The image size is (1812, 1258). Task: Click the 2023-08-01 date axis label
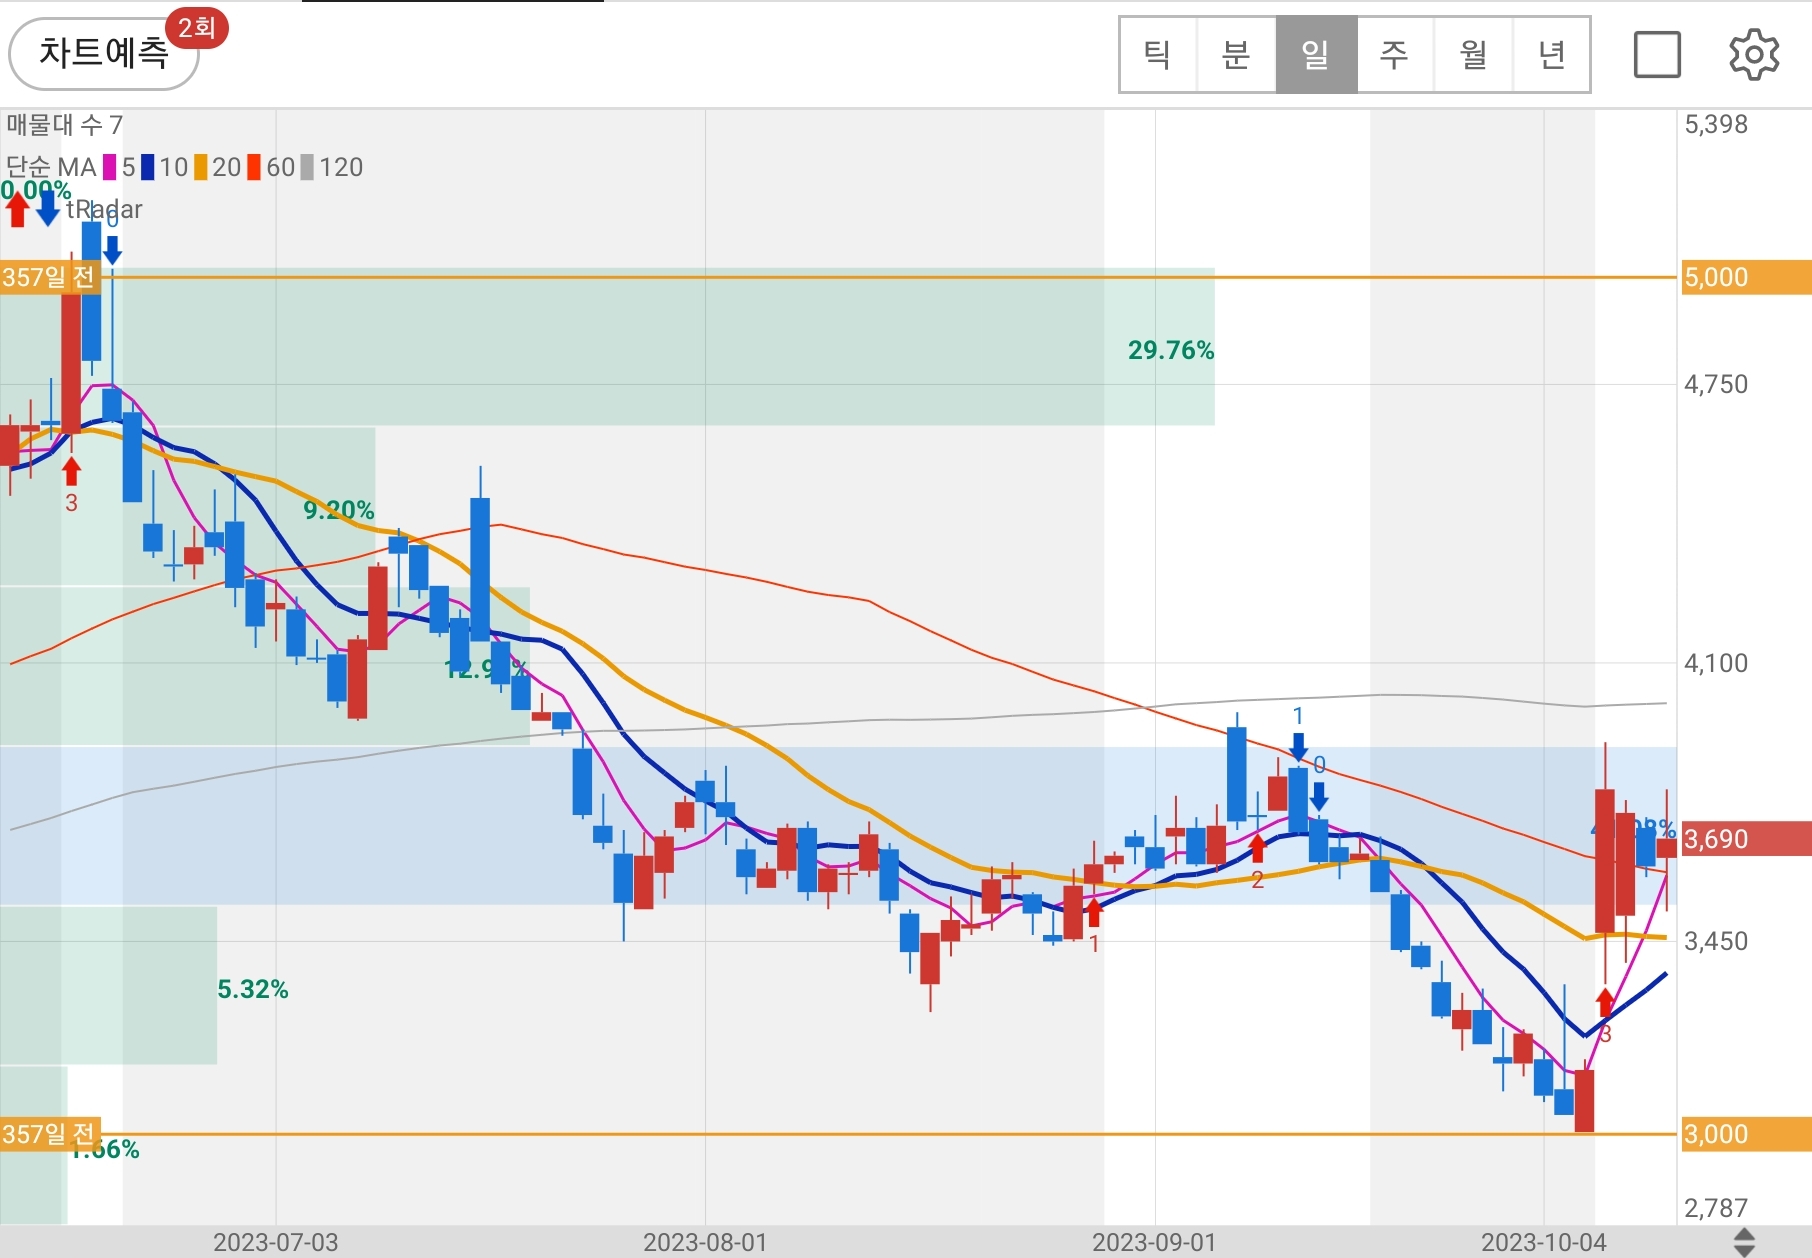point(705,1242)
